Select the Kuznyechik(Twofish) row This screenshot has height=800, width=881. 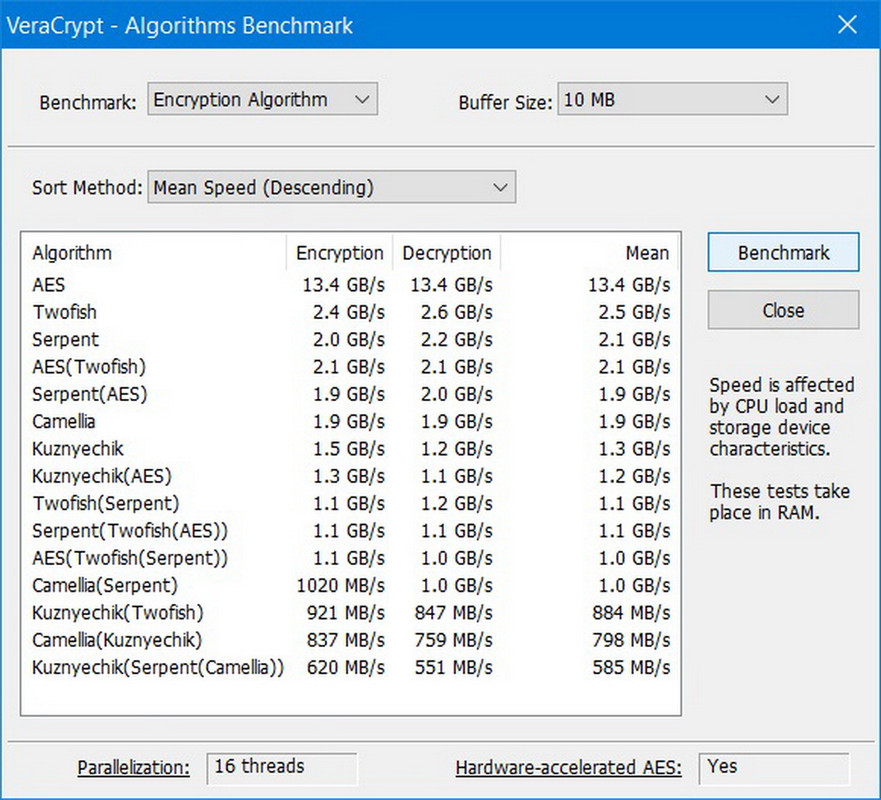351,612
